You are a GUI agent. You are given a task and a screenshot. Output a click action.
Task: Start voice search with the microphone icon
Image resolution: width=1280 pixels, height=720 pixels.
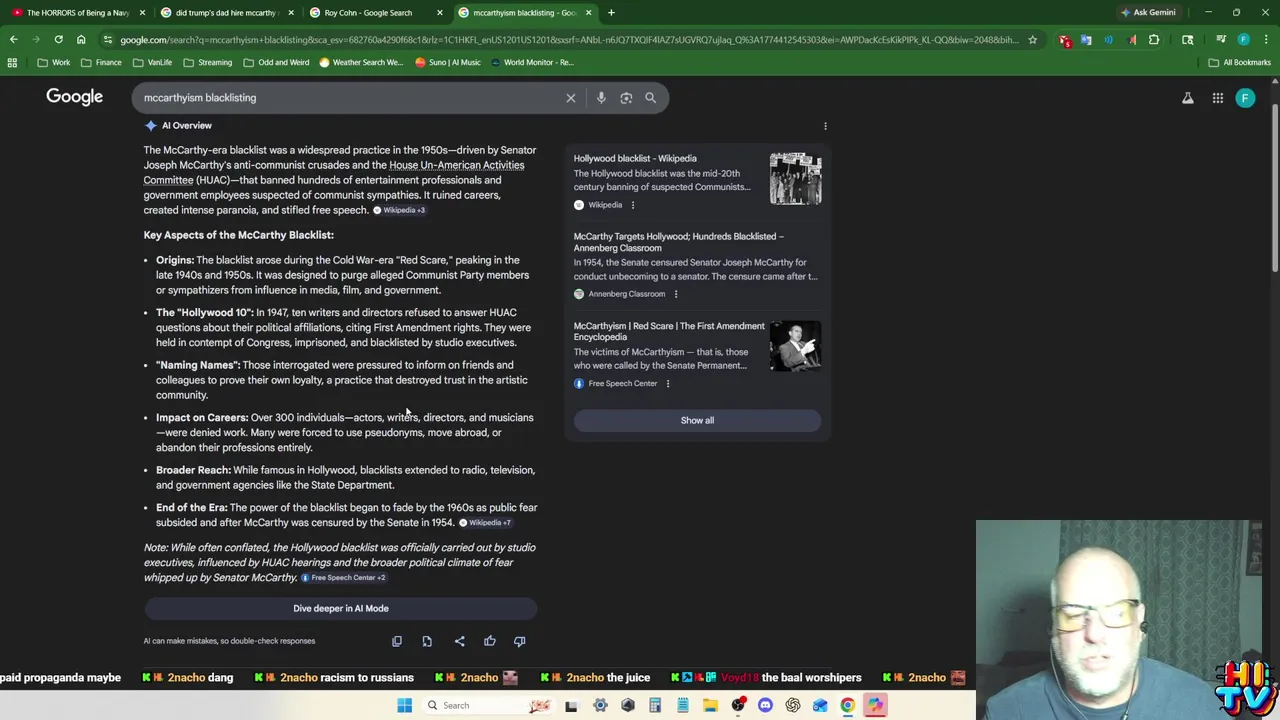coord(601,98)
